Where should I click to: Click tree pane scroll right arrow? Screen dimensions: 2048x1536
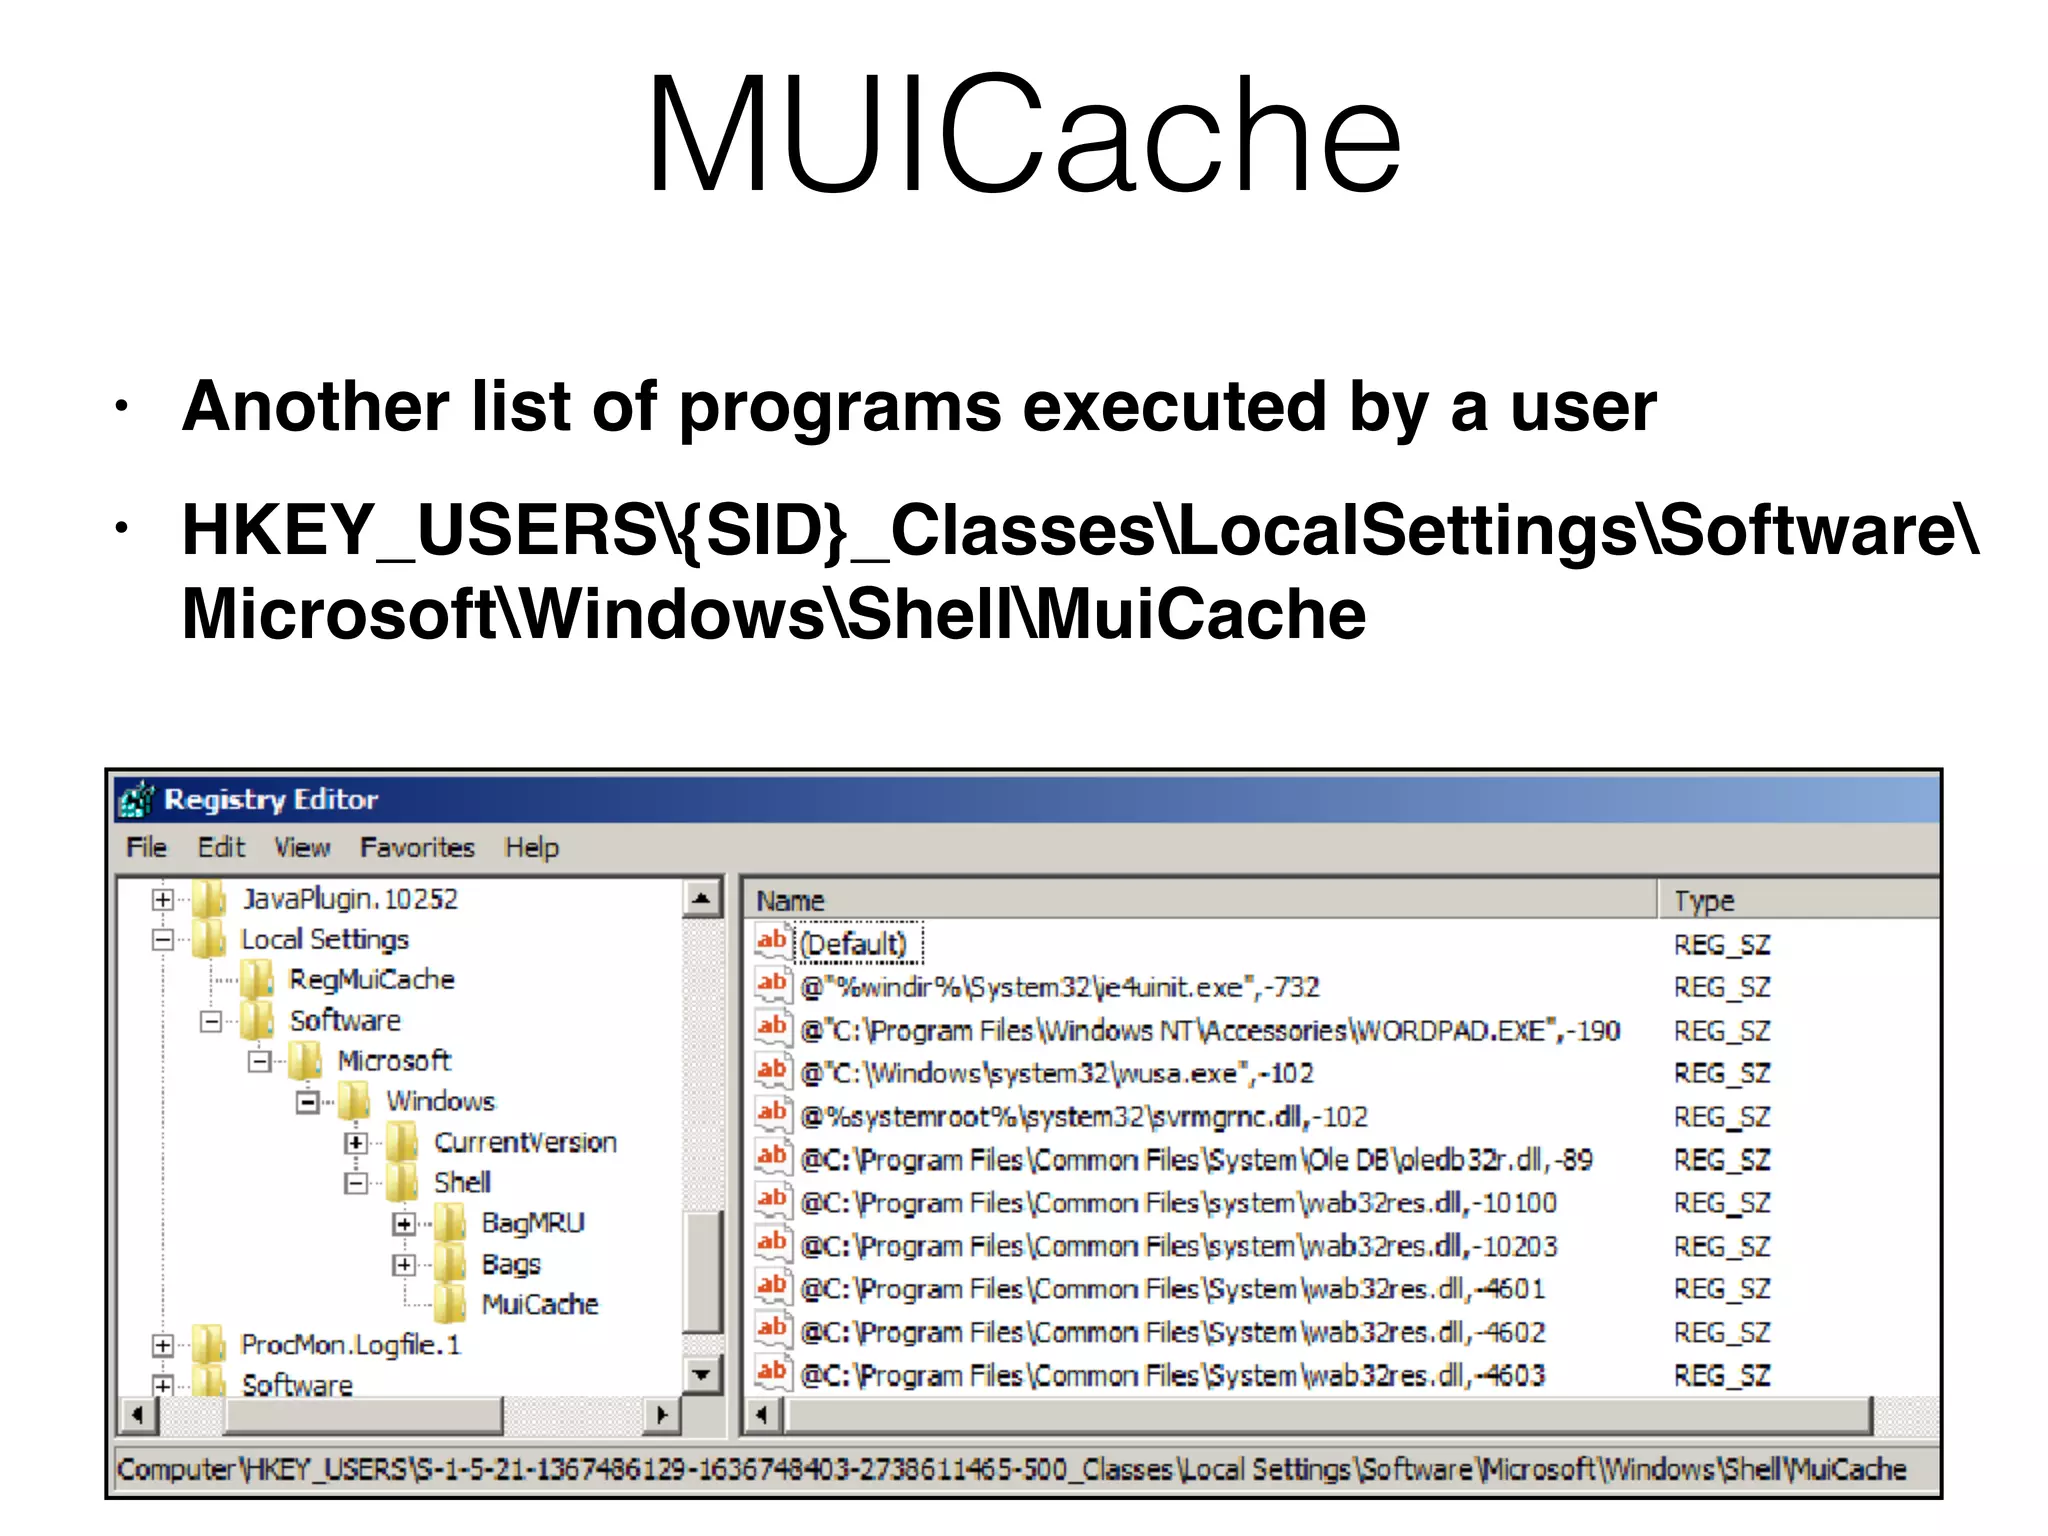pos(661,1415)
